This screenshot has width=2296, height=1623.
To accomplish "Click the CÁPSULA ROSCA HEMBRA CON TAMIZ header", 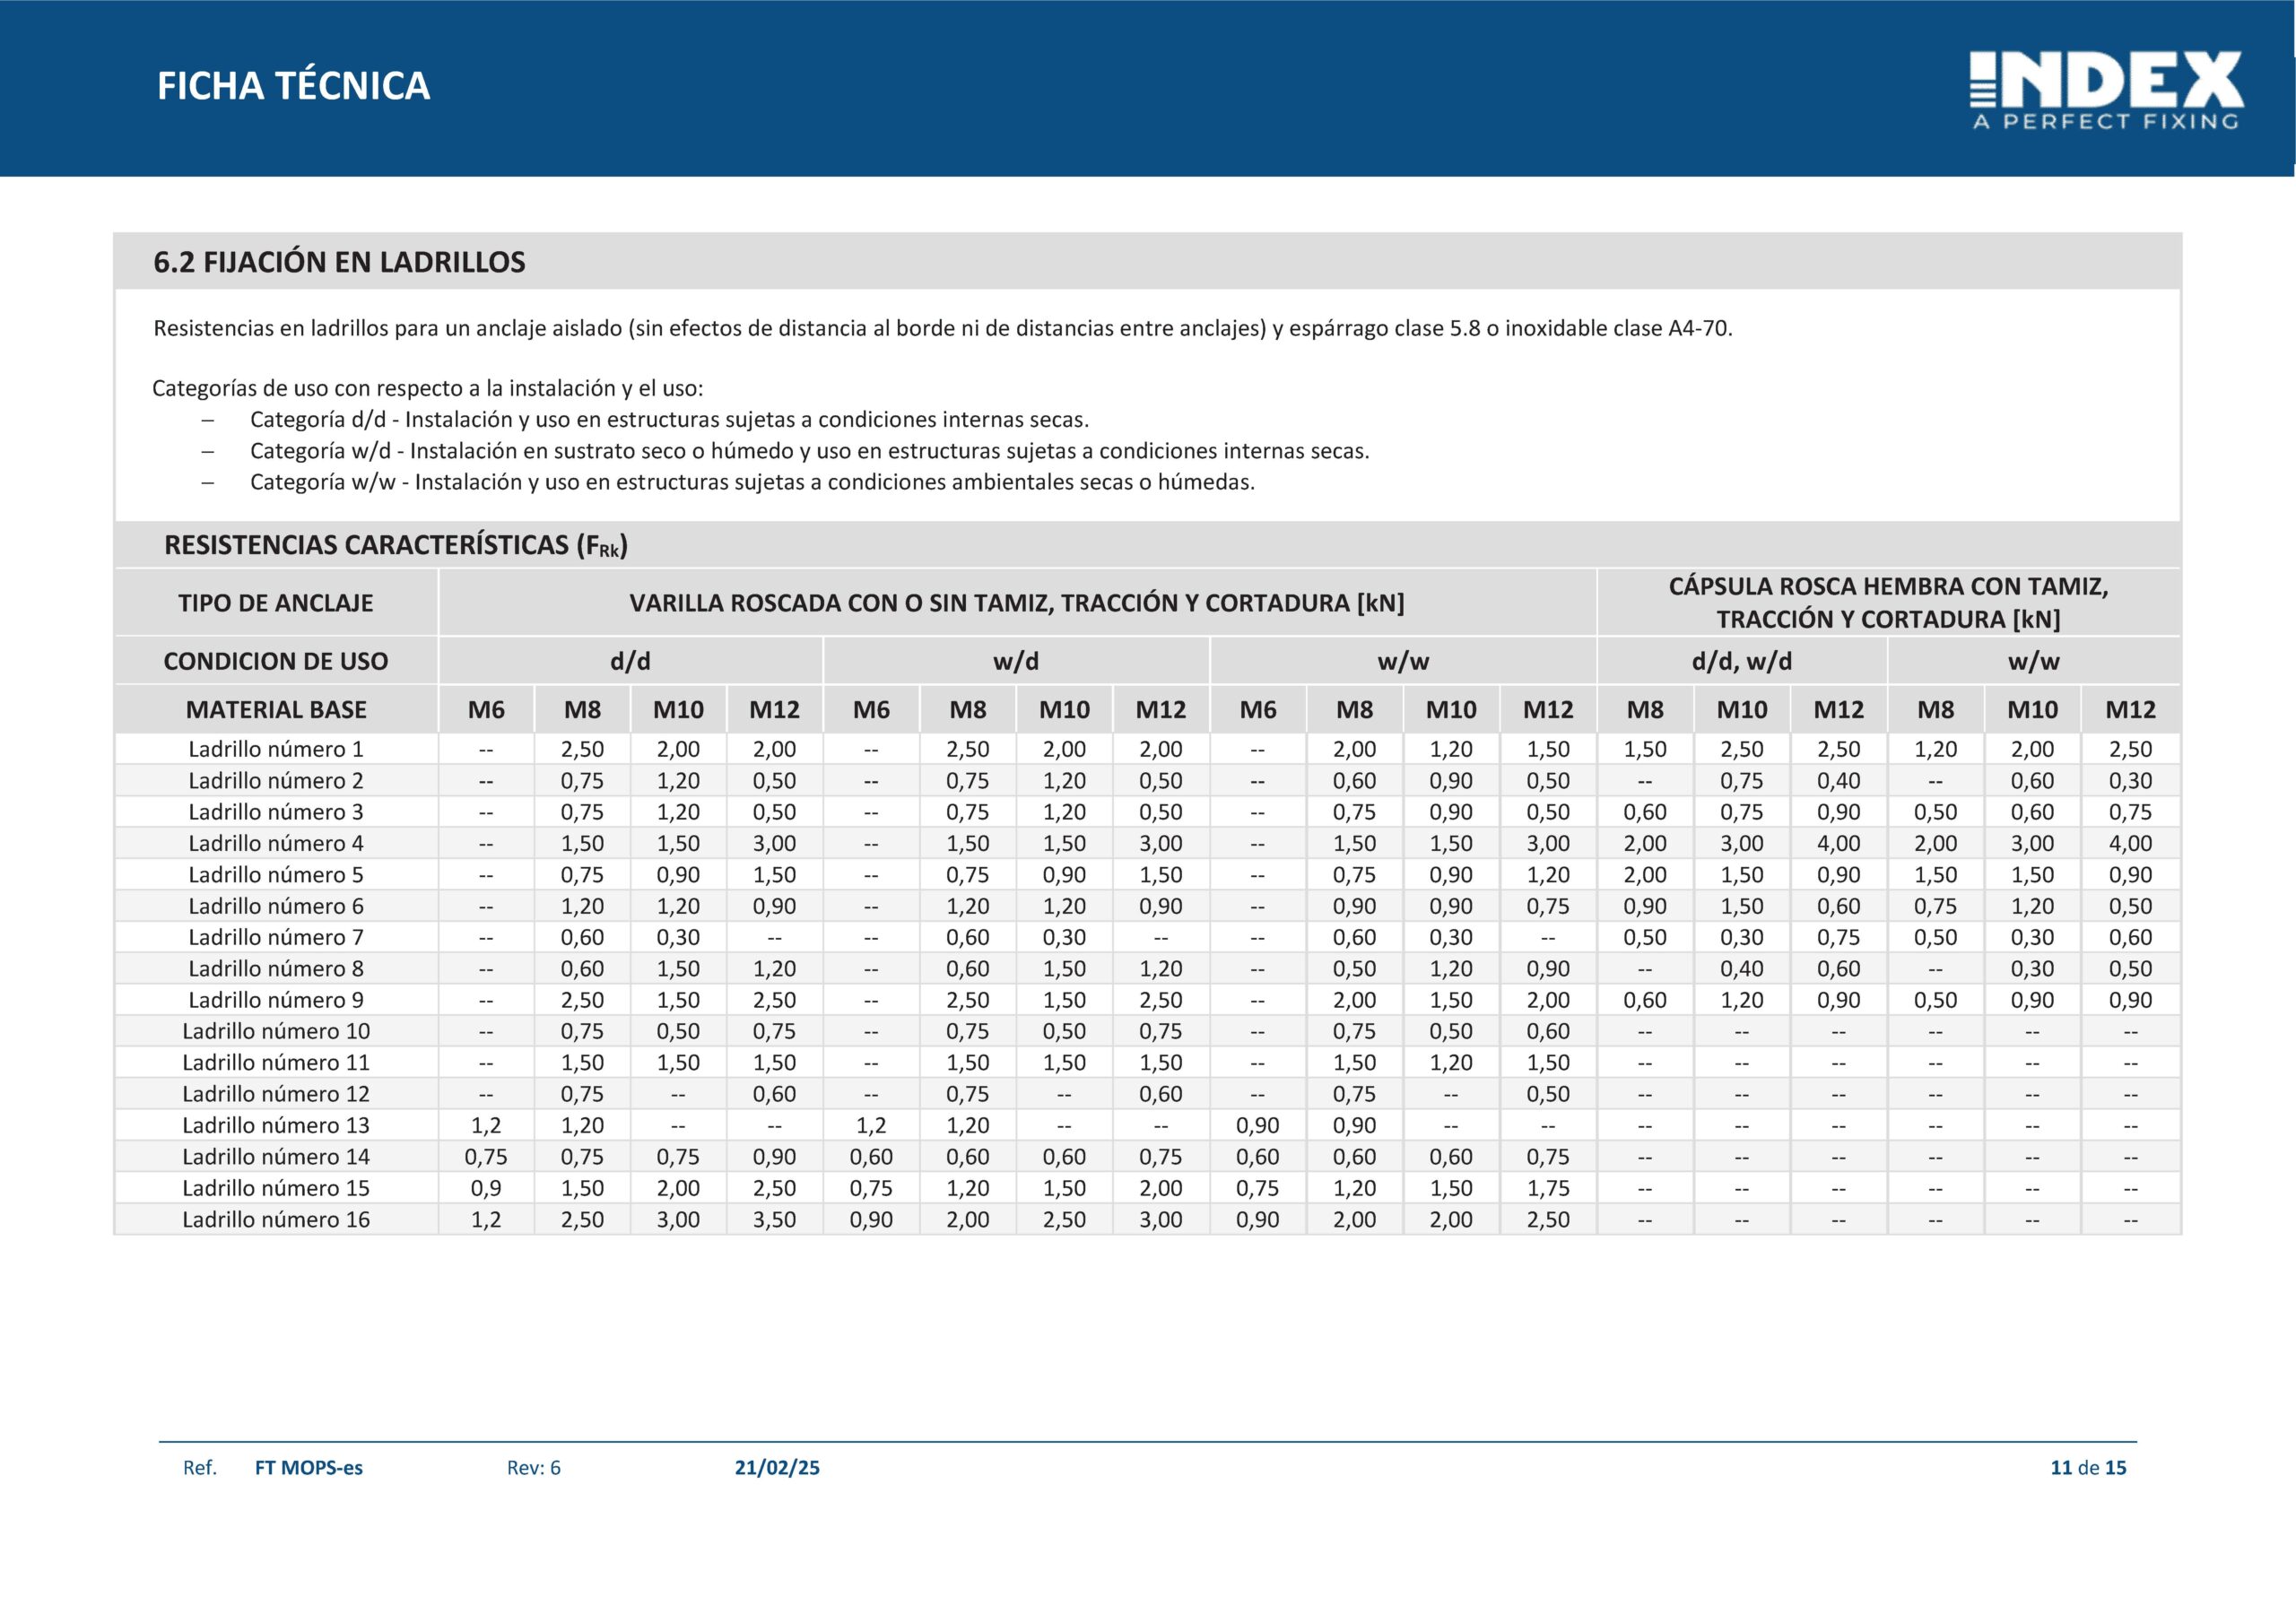I will [1889, 603].
